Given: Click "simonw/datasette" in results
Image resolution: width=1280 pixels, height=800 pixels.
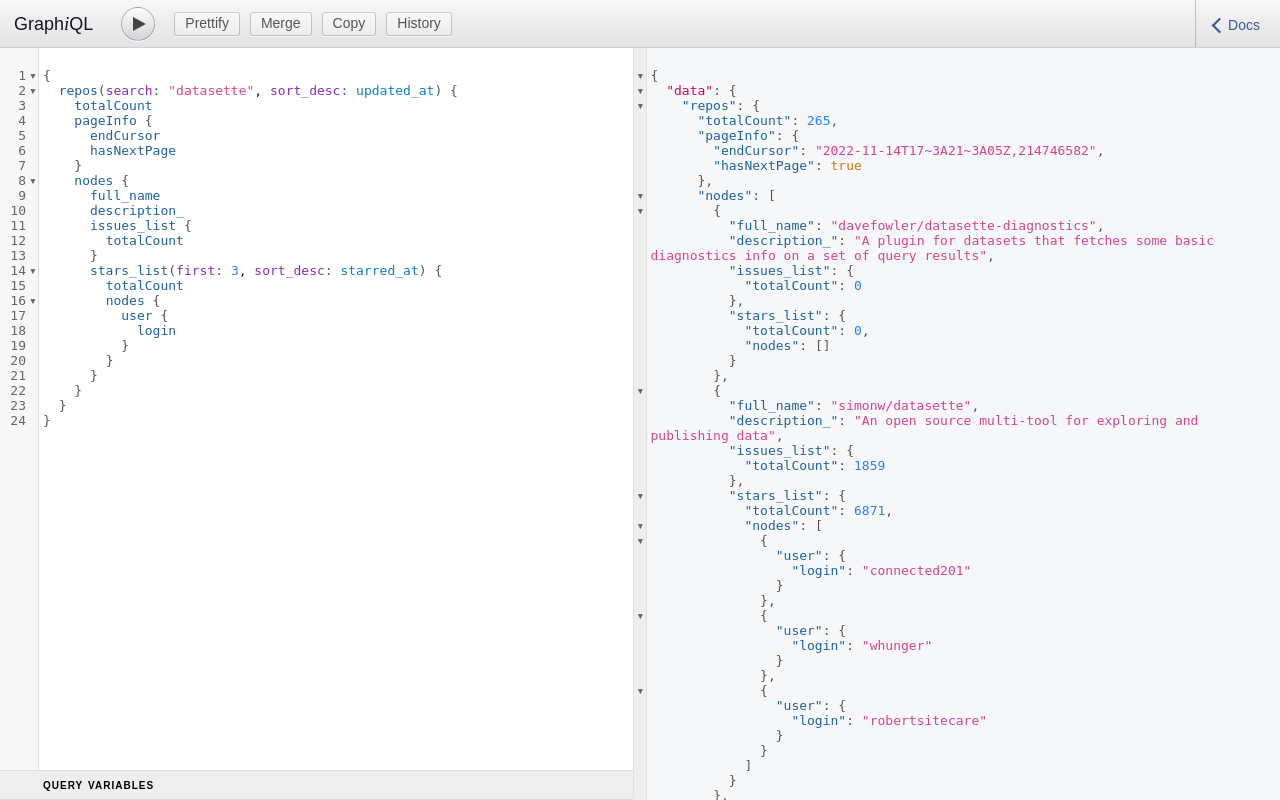Looking at the screenshot, I should coord(901,406).
